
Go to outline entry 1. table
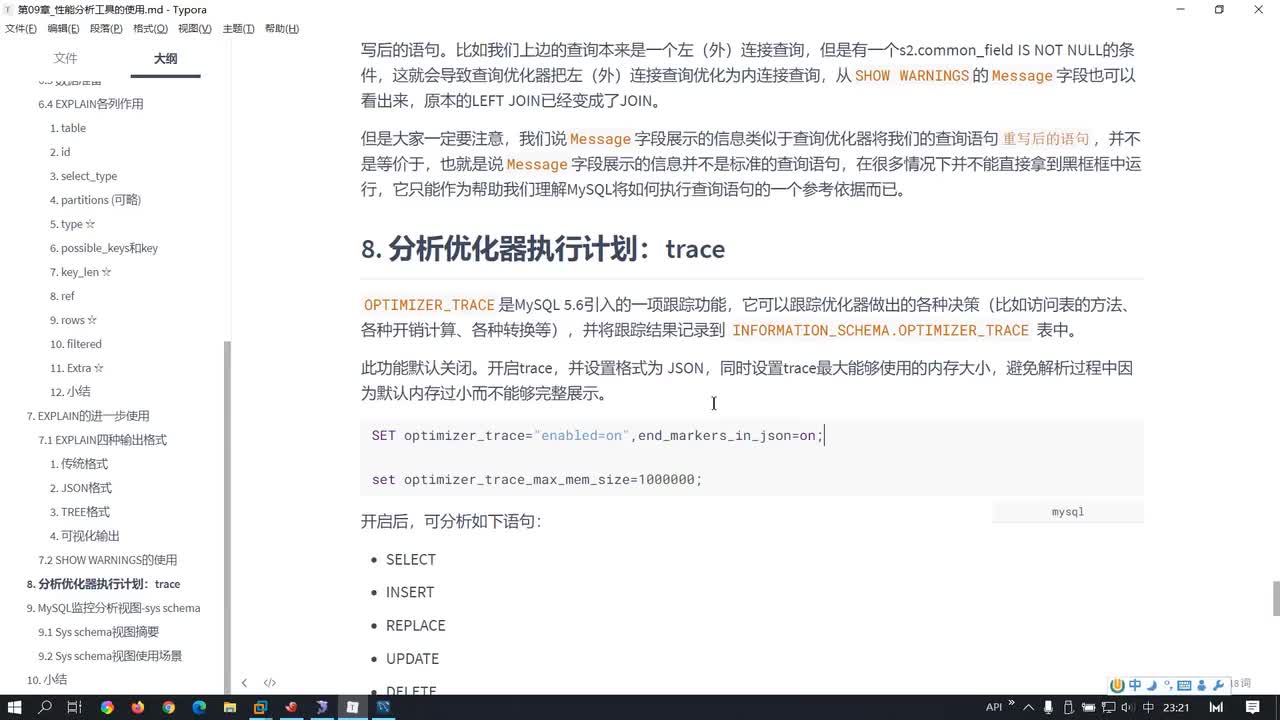pyautogui.click(x=68, y=128)
